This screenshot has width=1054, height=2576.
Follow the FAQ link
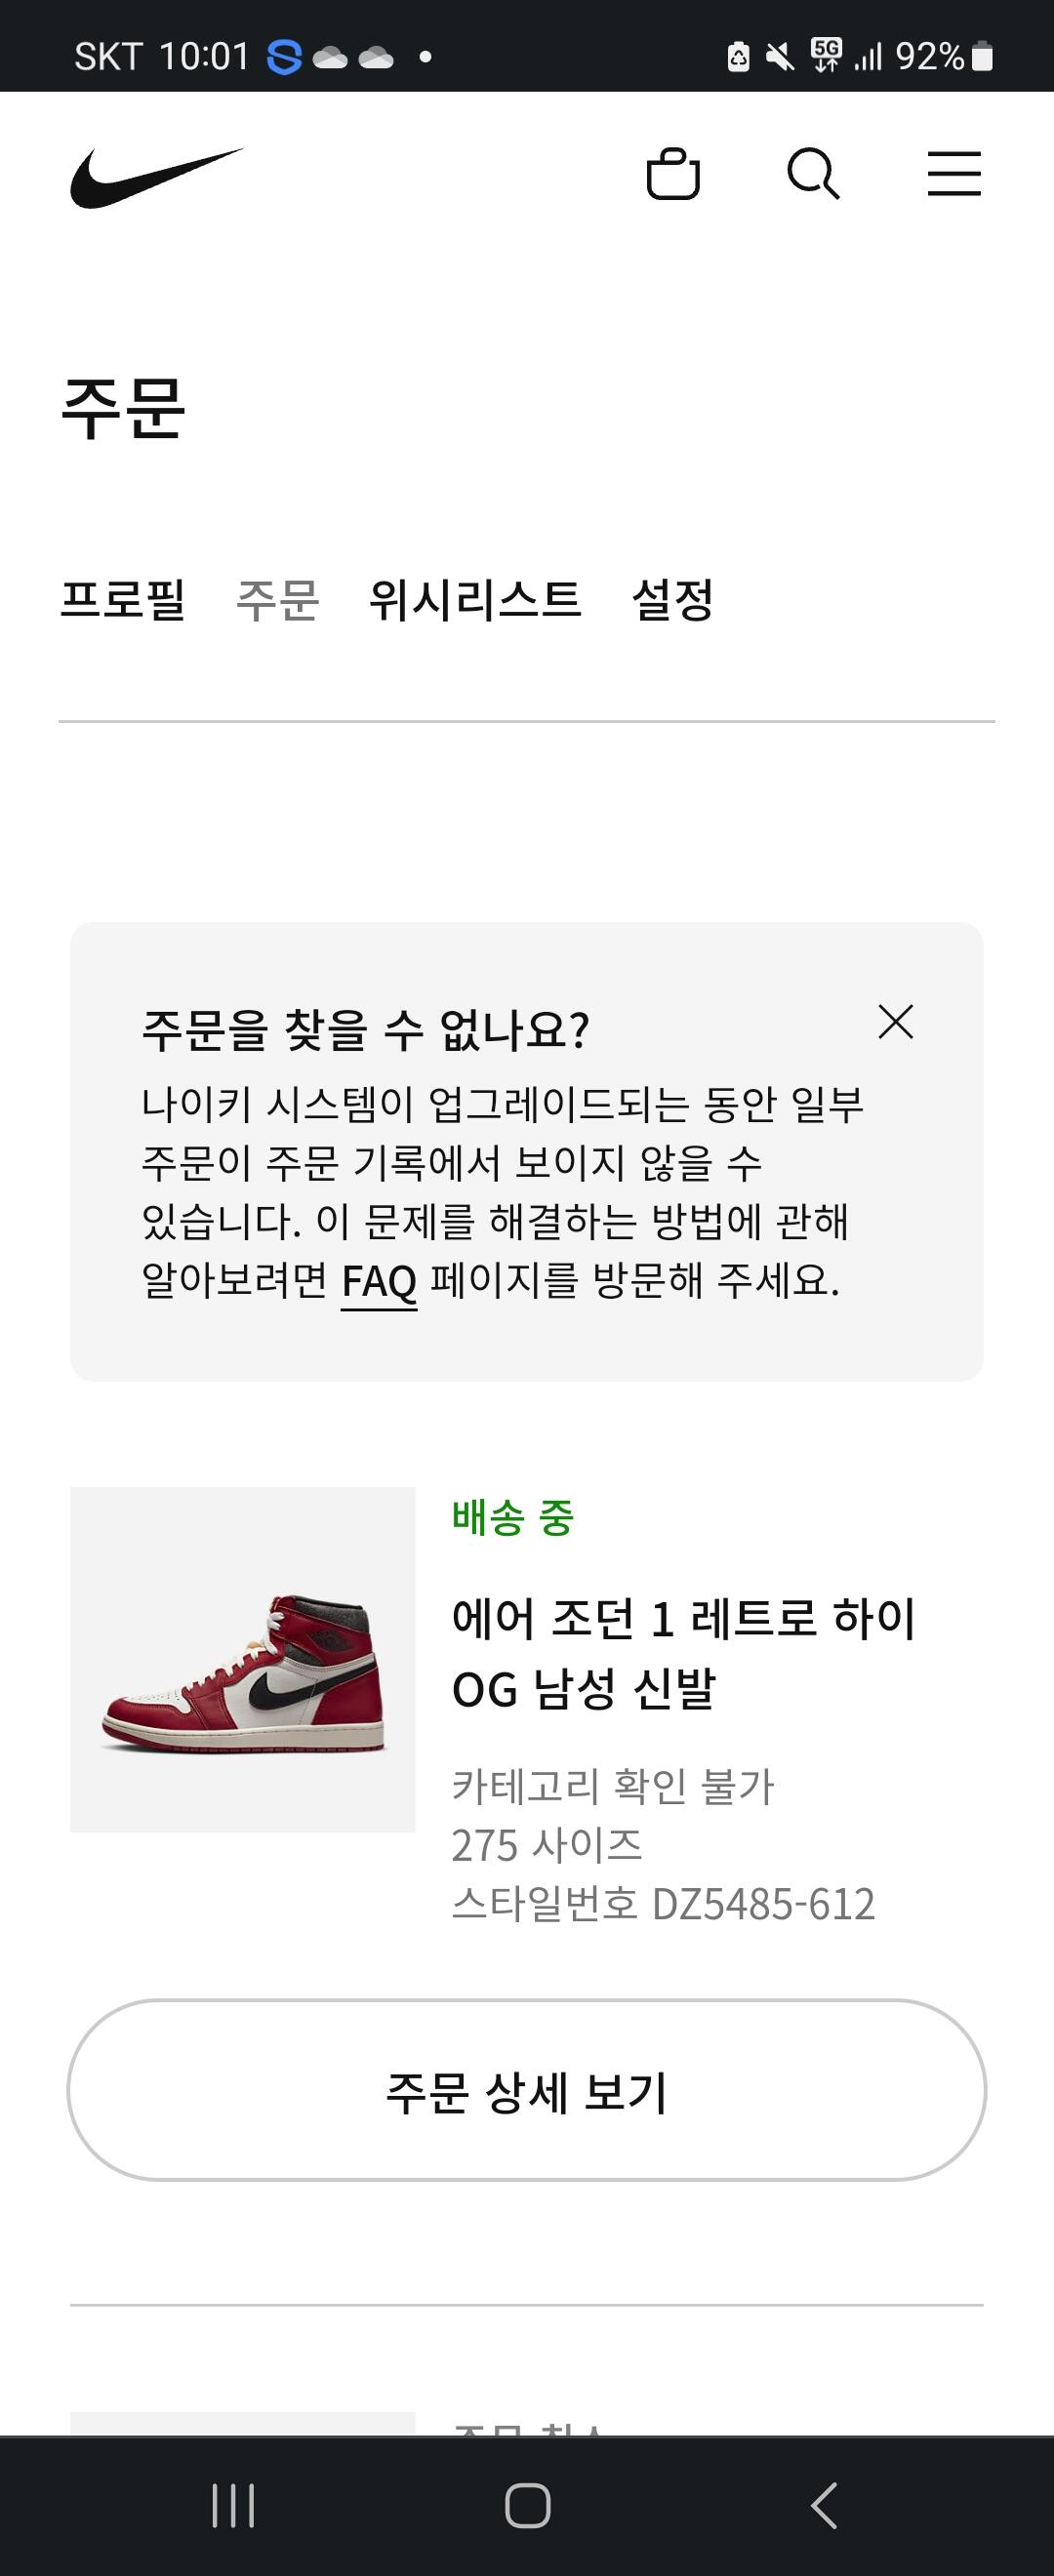click(x=378, y=1281)
